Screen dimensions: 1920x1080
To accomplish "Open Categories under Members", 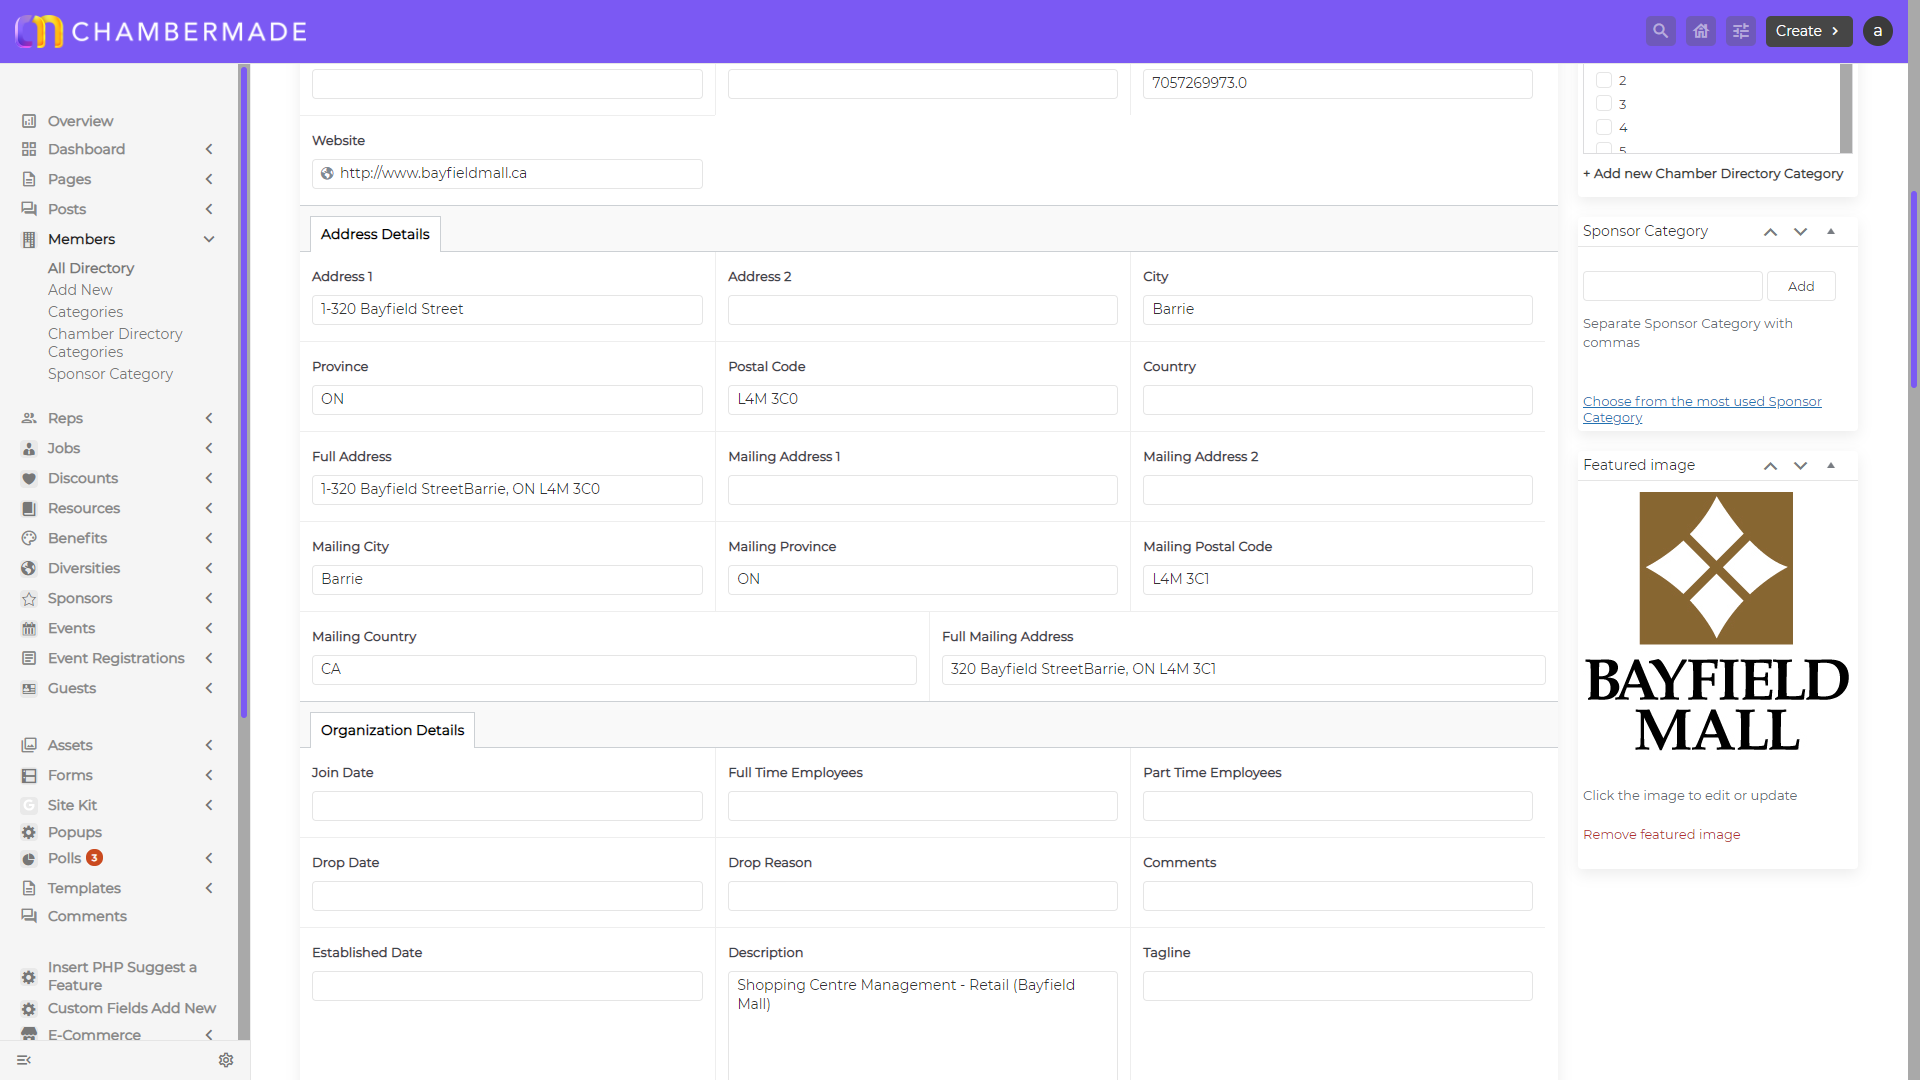I will [x=85, y=312].
